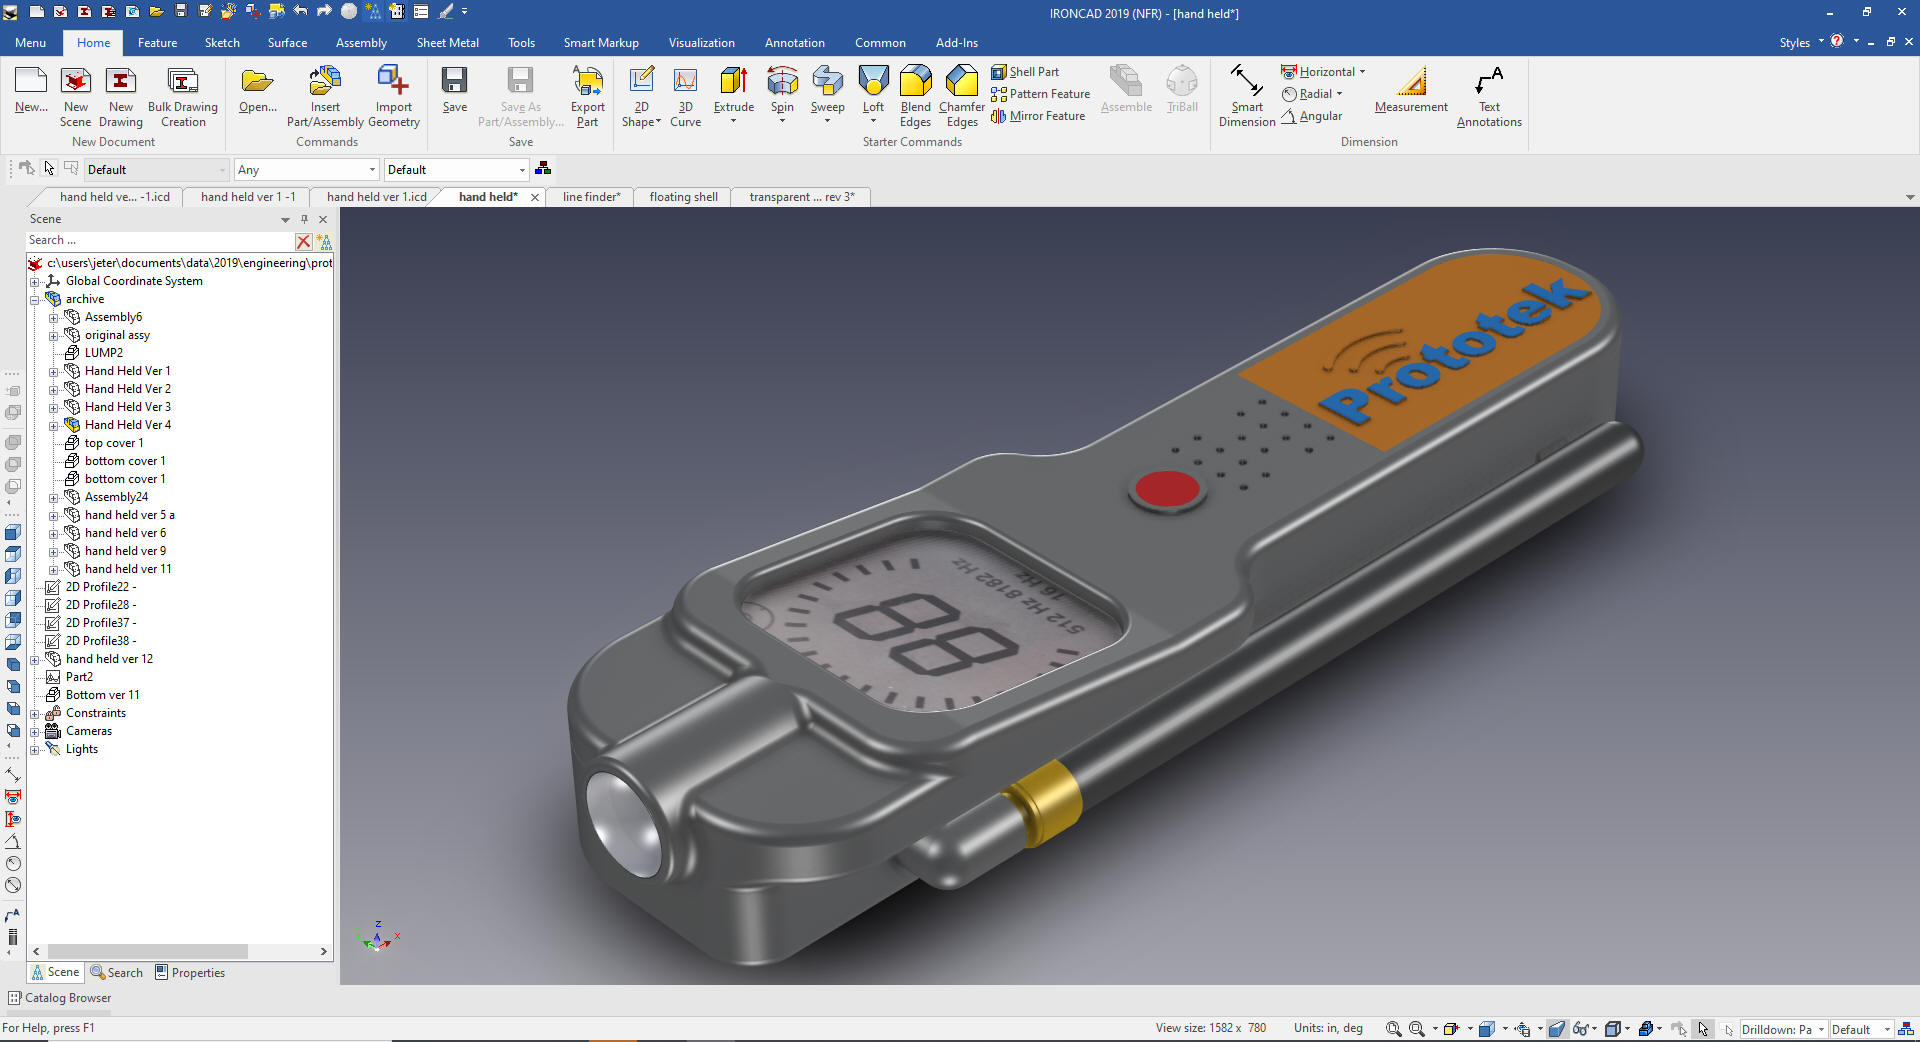This screenshot has height=1042, width=1920.
Task: Pin the Scene panel
Action: pyautogui.click(x=305, y=219)
